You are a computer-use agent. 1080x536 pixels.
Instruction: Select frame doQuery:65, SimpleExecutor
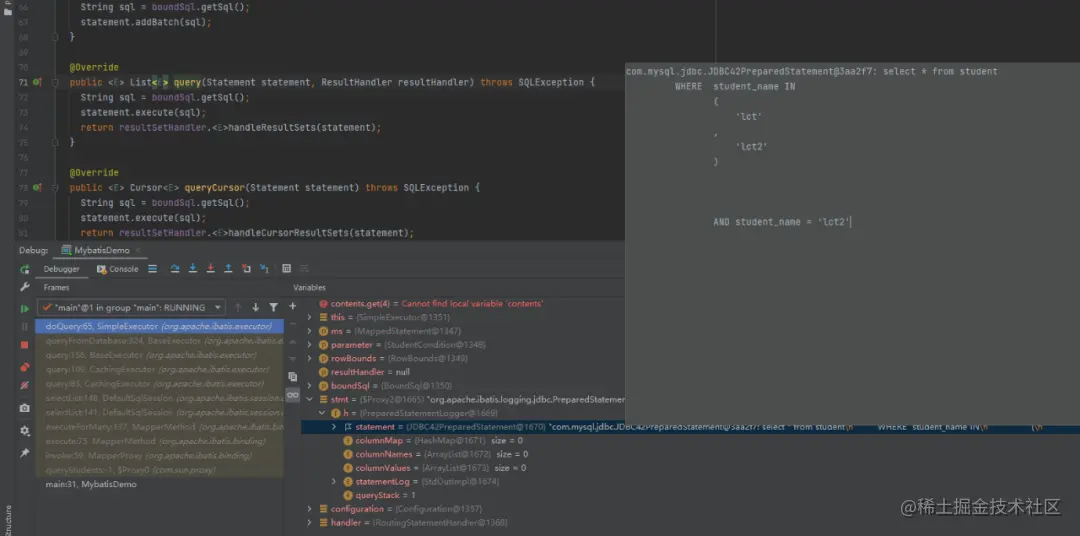click(159, 327)
